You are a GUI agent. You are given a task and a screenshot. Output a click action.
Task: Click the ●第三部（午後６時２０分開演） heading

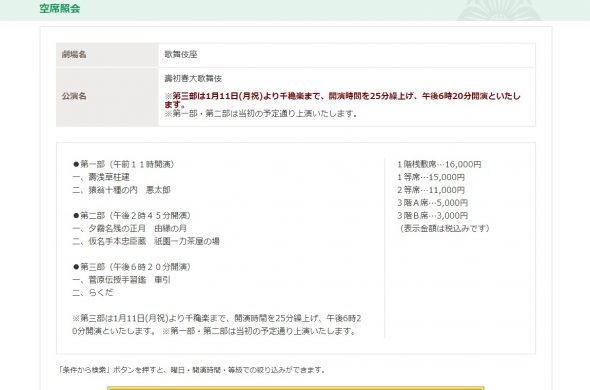pos(132,267)
